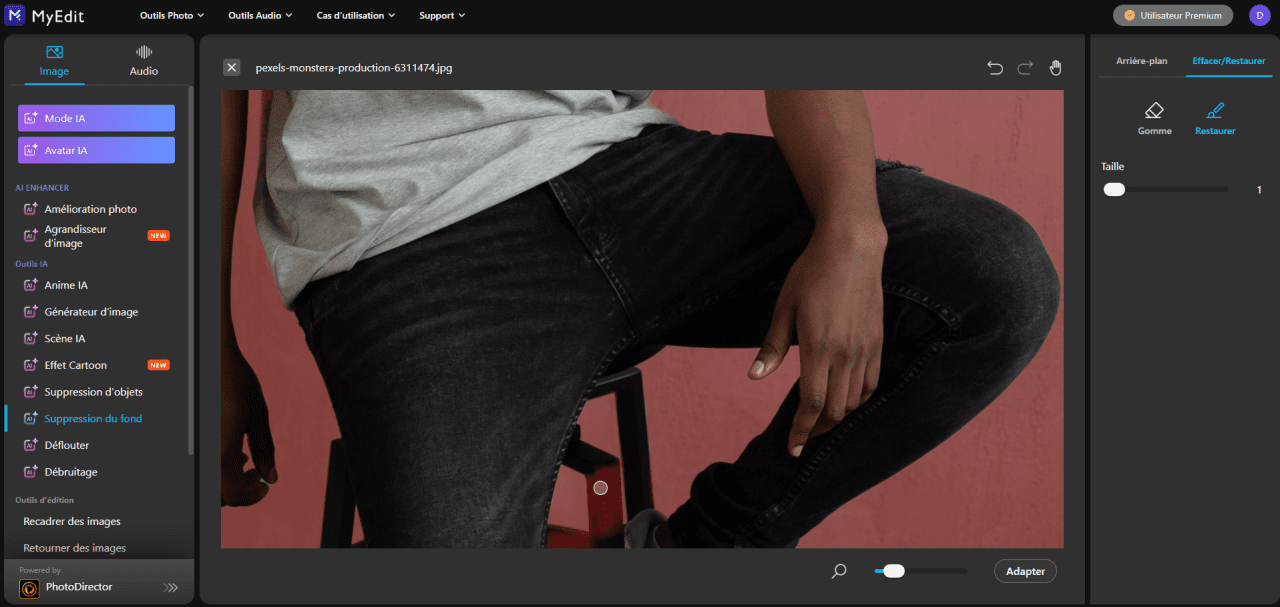Screen dimensions: 1280x607
Task: Click the Suppression du fond AI icon
Action: (31, 418)
